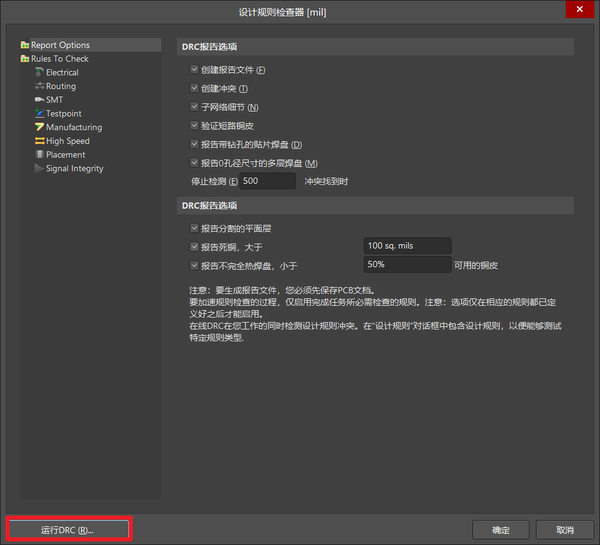The width and height of the screenshot is (600, 545).
Task: Select Rules To Check in the tree
Action: (x=60, y=59)
